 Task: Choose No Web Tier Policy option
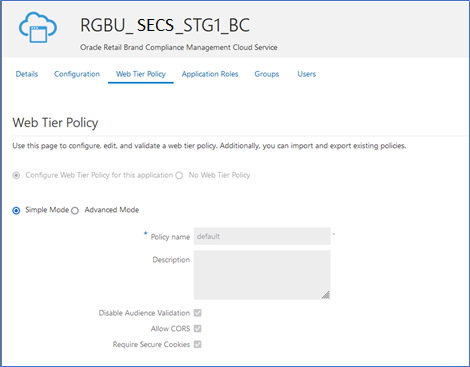tap(179, 175)
